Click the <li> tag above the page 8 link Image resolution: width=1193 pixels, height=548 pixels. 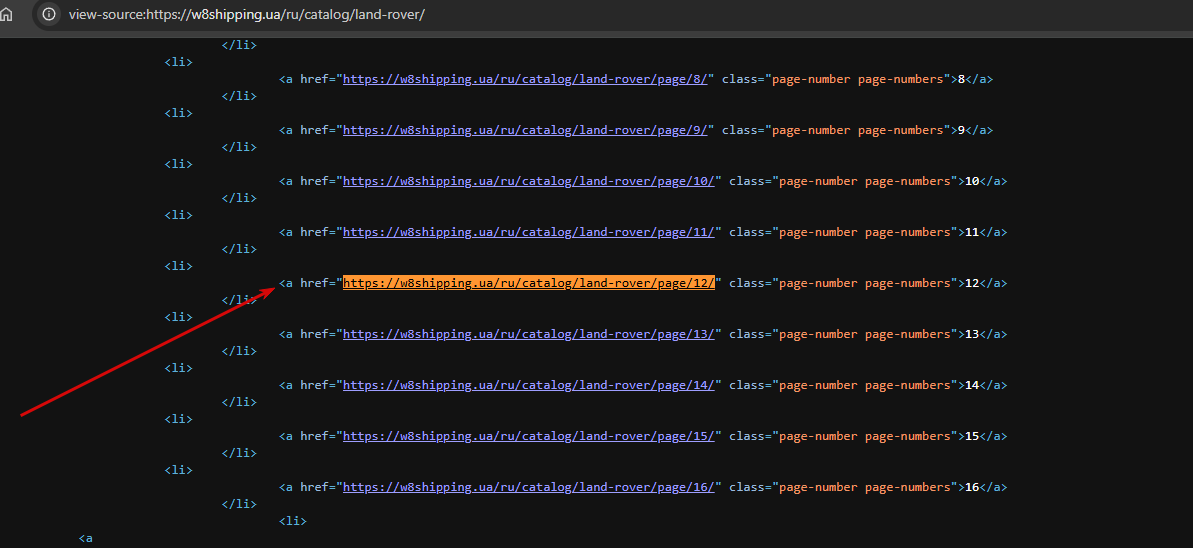click(x=178, y=62)
